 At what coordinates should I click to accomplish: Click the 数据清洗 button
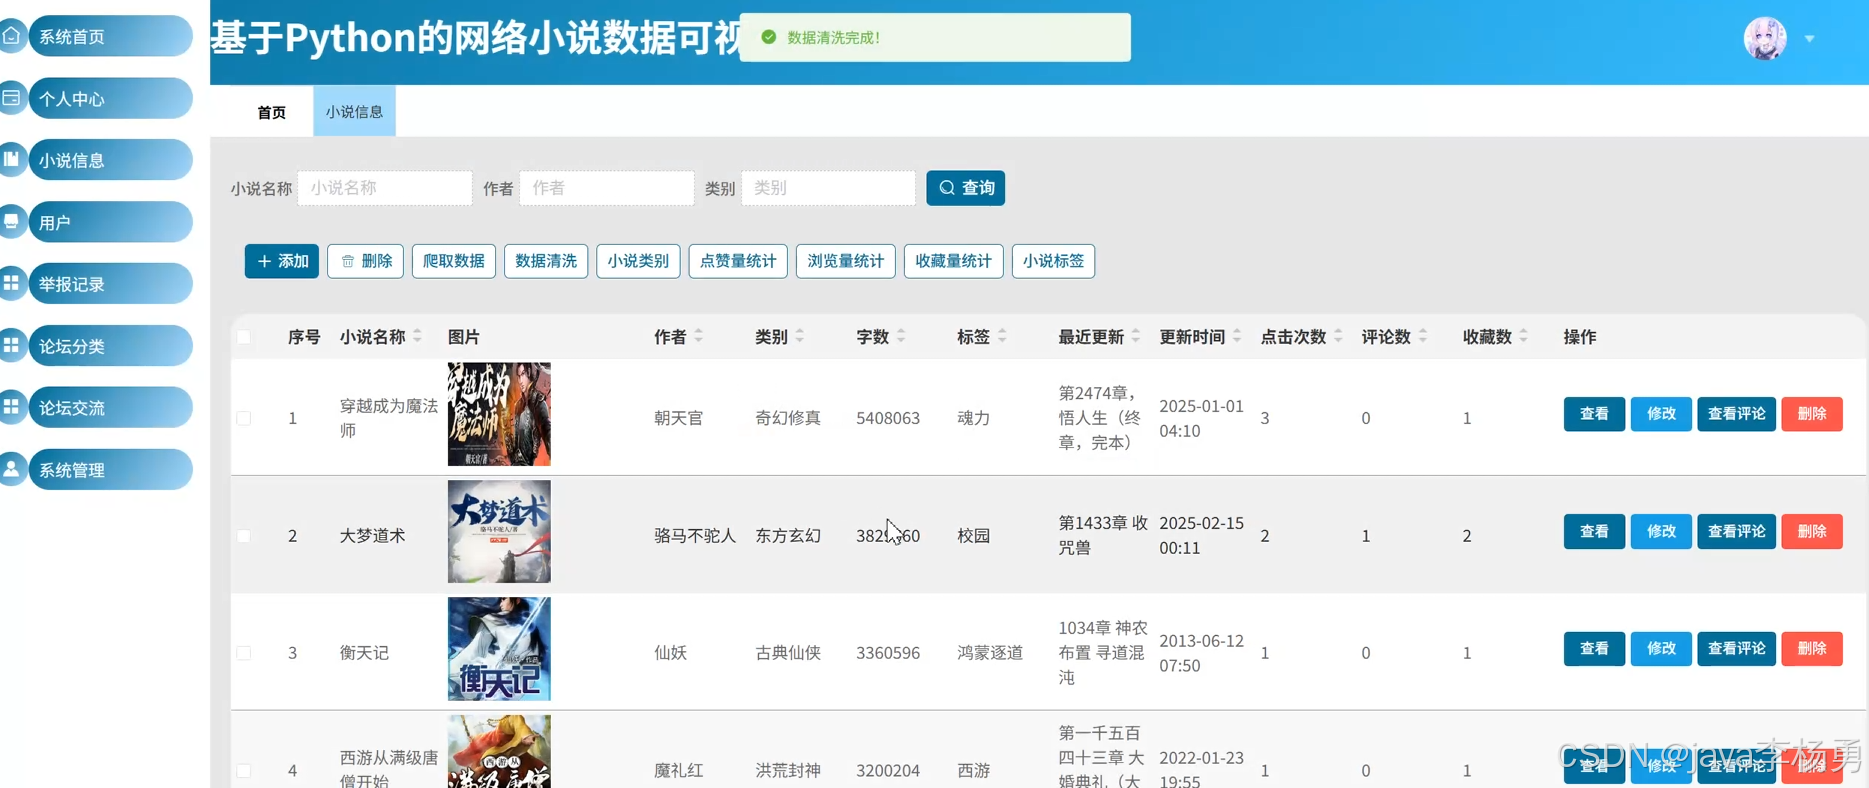546,261
